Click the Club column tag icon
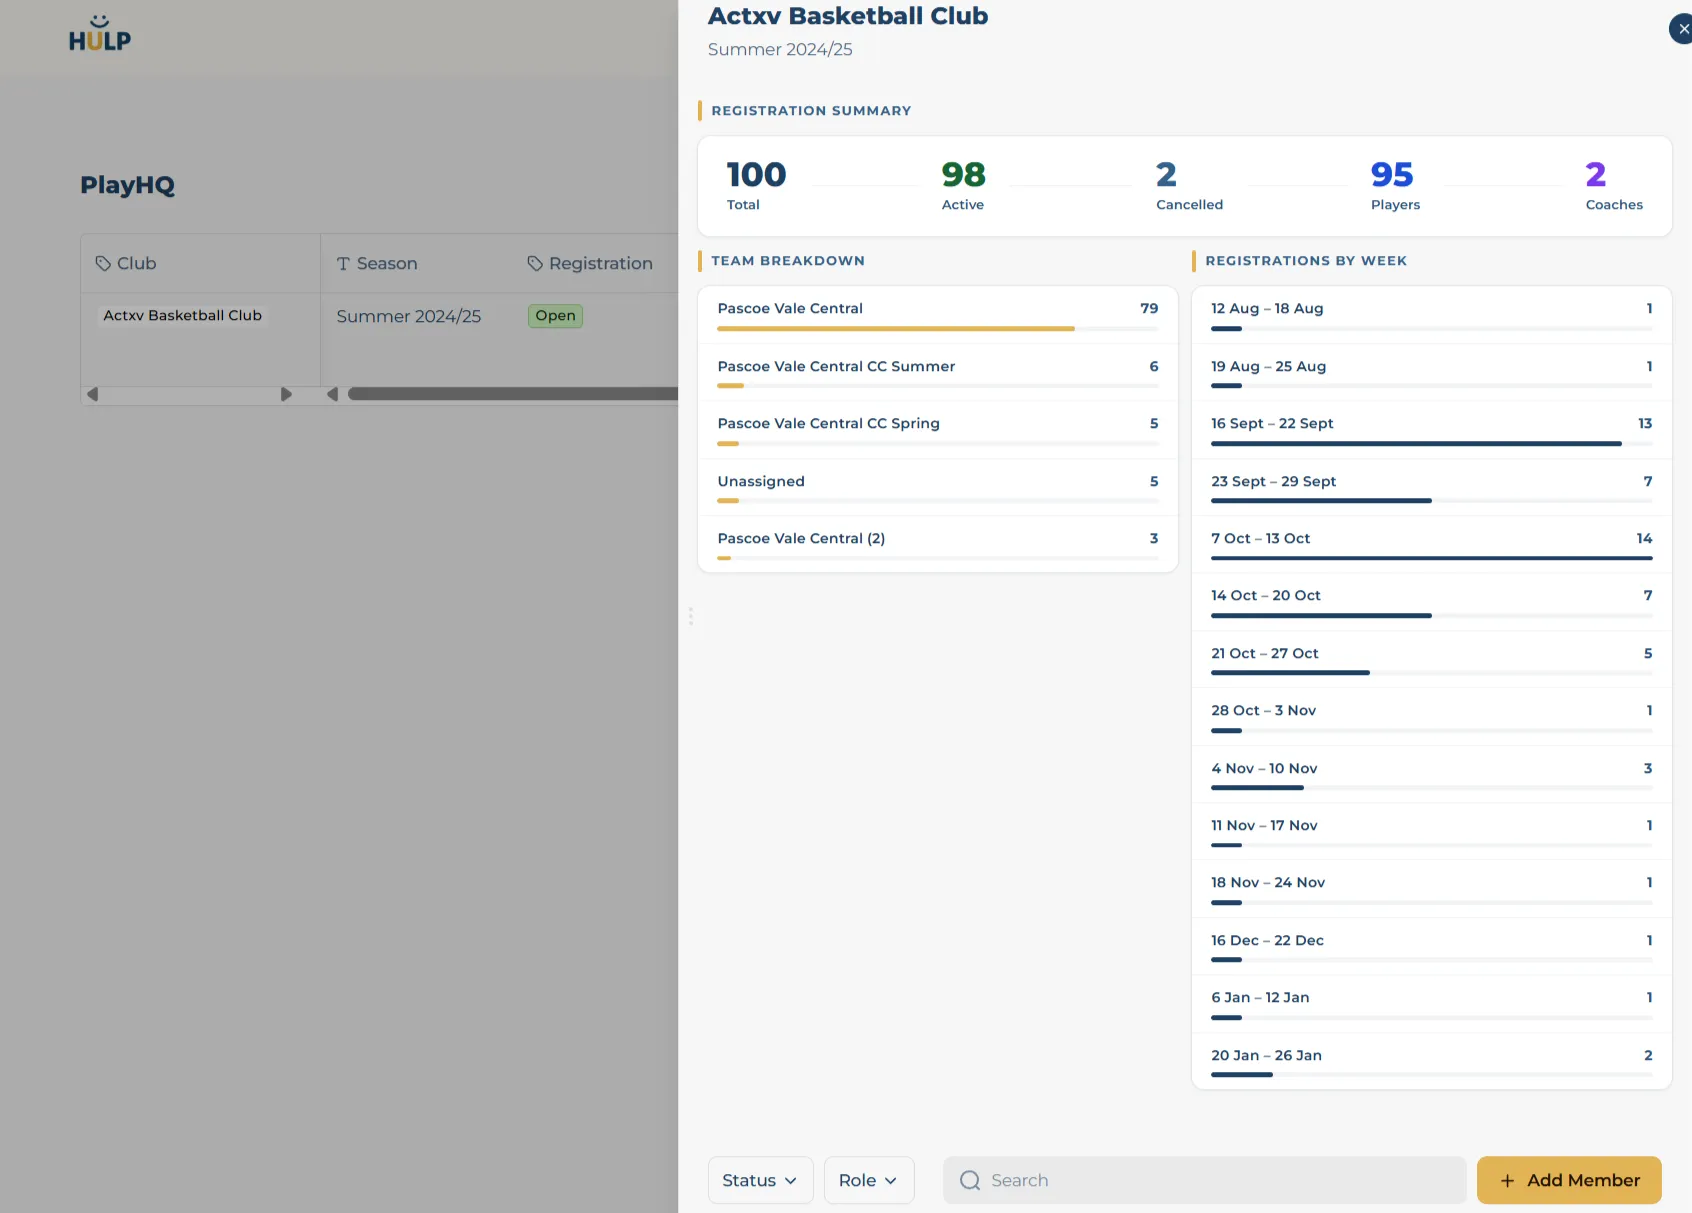This screenshot has height=1213, width=1692. coord(103,263)
